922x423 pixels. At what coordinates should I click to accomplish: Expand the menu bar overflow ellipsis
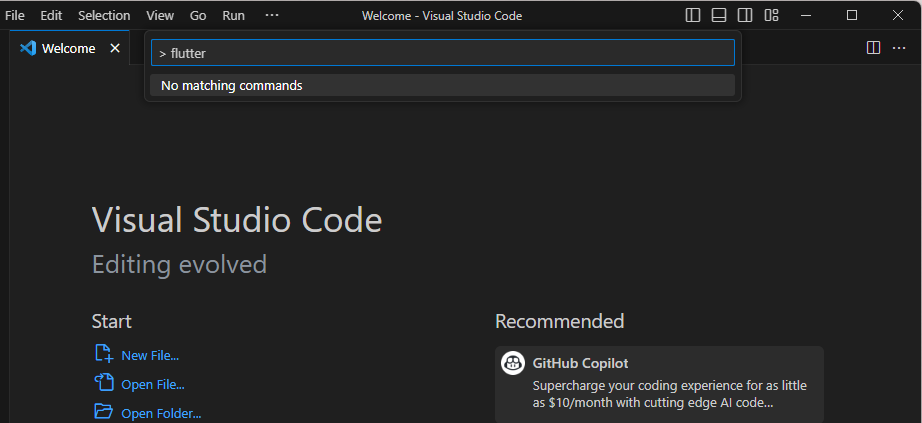[272, 15]
